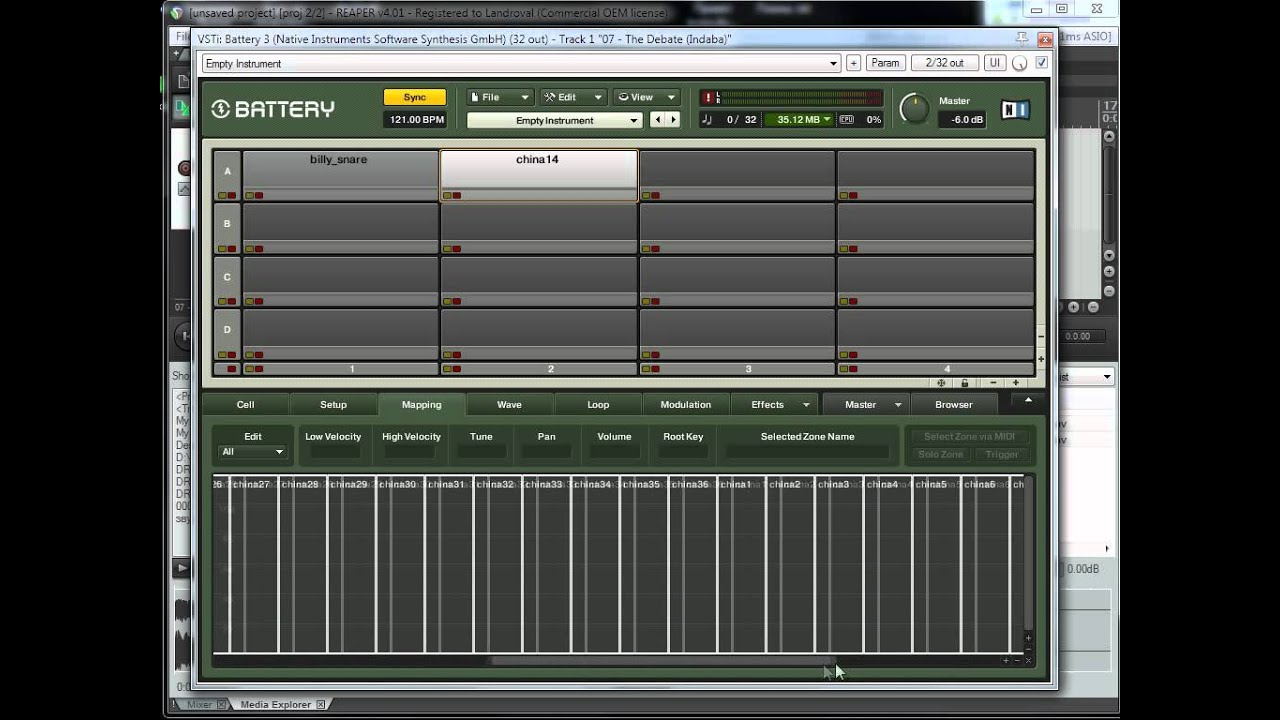Toggle the yellow solo square of the china14 cell
Image resolution: width=1280 pixels, height=720 pixels.
pyautogui.click(x=448, y=196)
